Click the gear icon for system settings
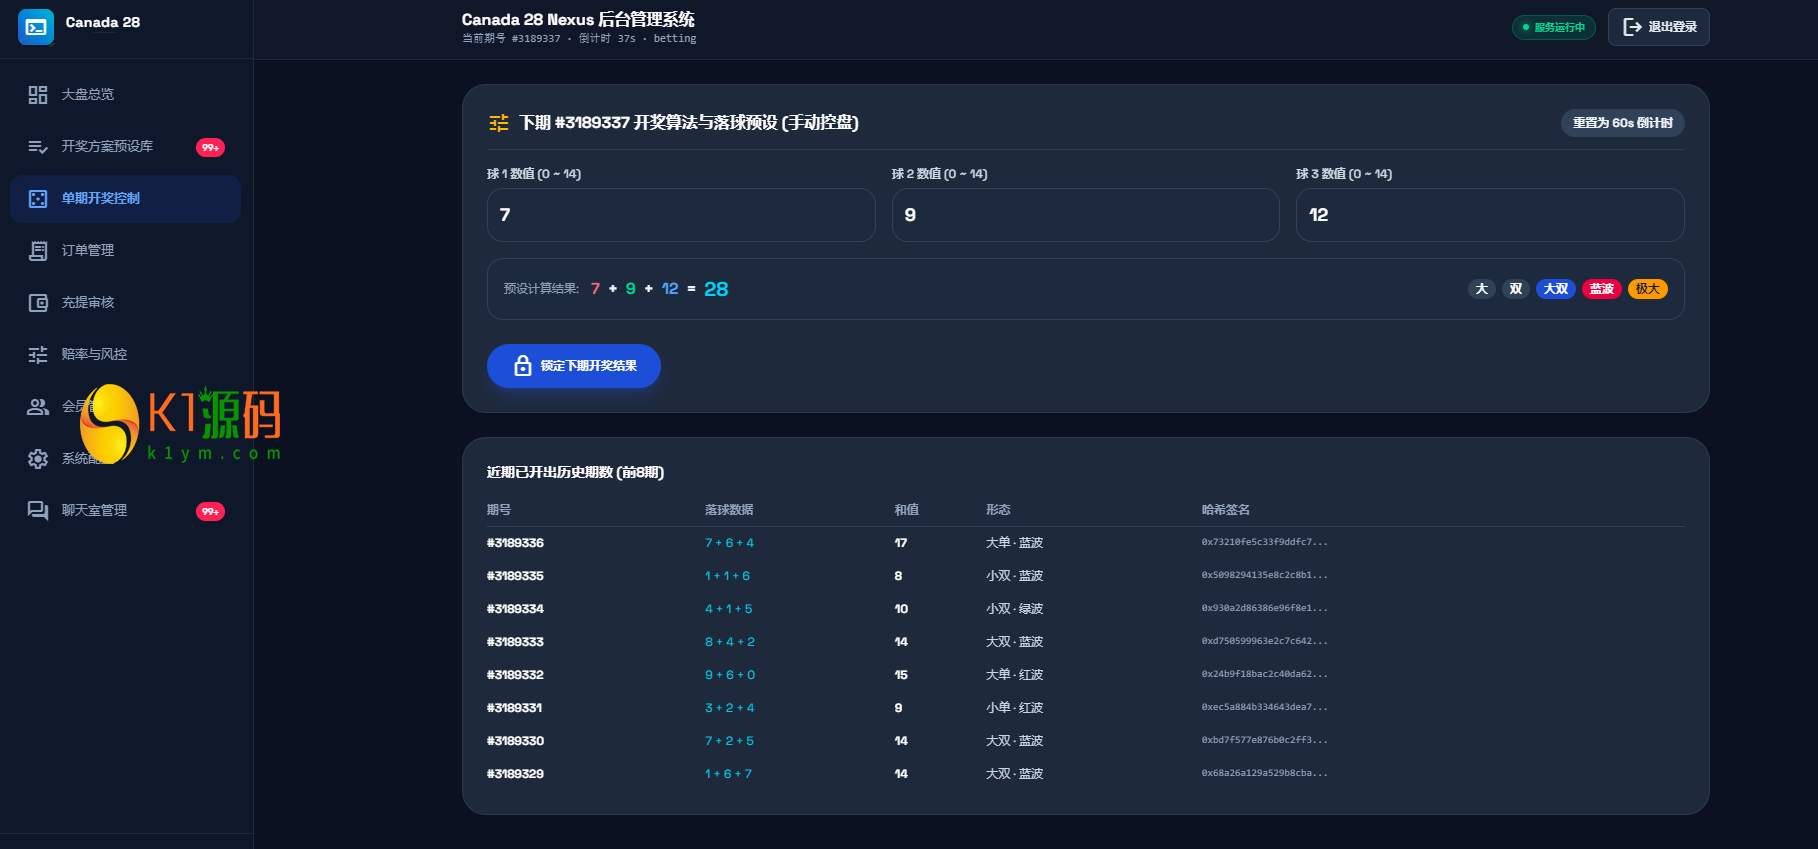Image resolution: width=1818 pixels, height=849 pixels. coord(38,459)
